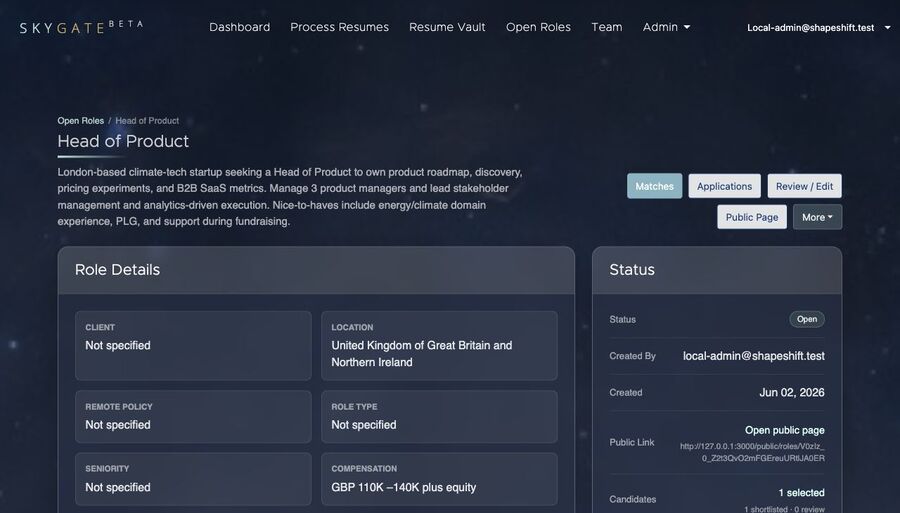Viewport: 900px width, 513px height.
Task: Click the Jun 02, 2026 created date
Action: tap(792, 392)
